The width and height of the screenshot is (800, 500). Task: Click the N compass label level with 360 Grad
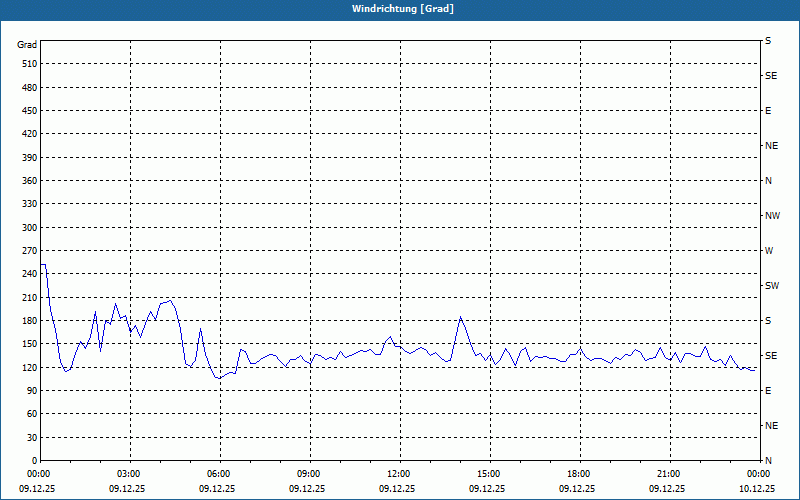pos(768,181)
